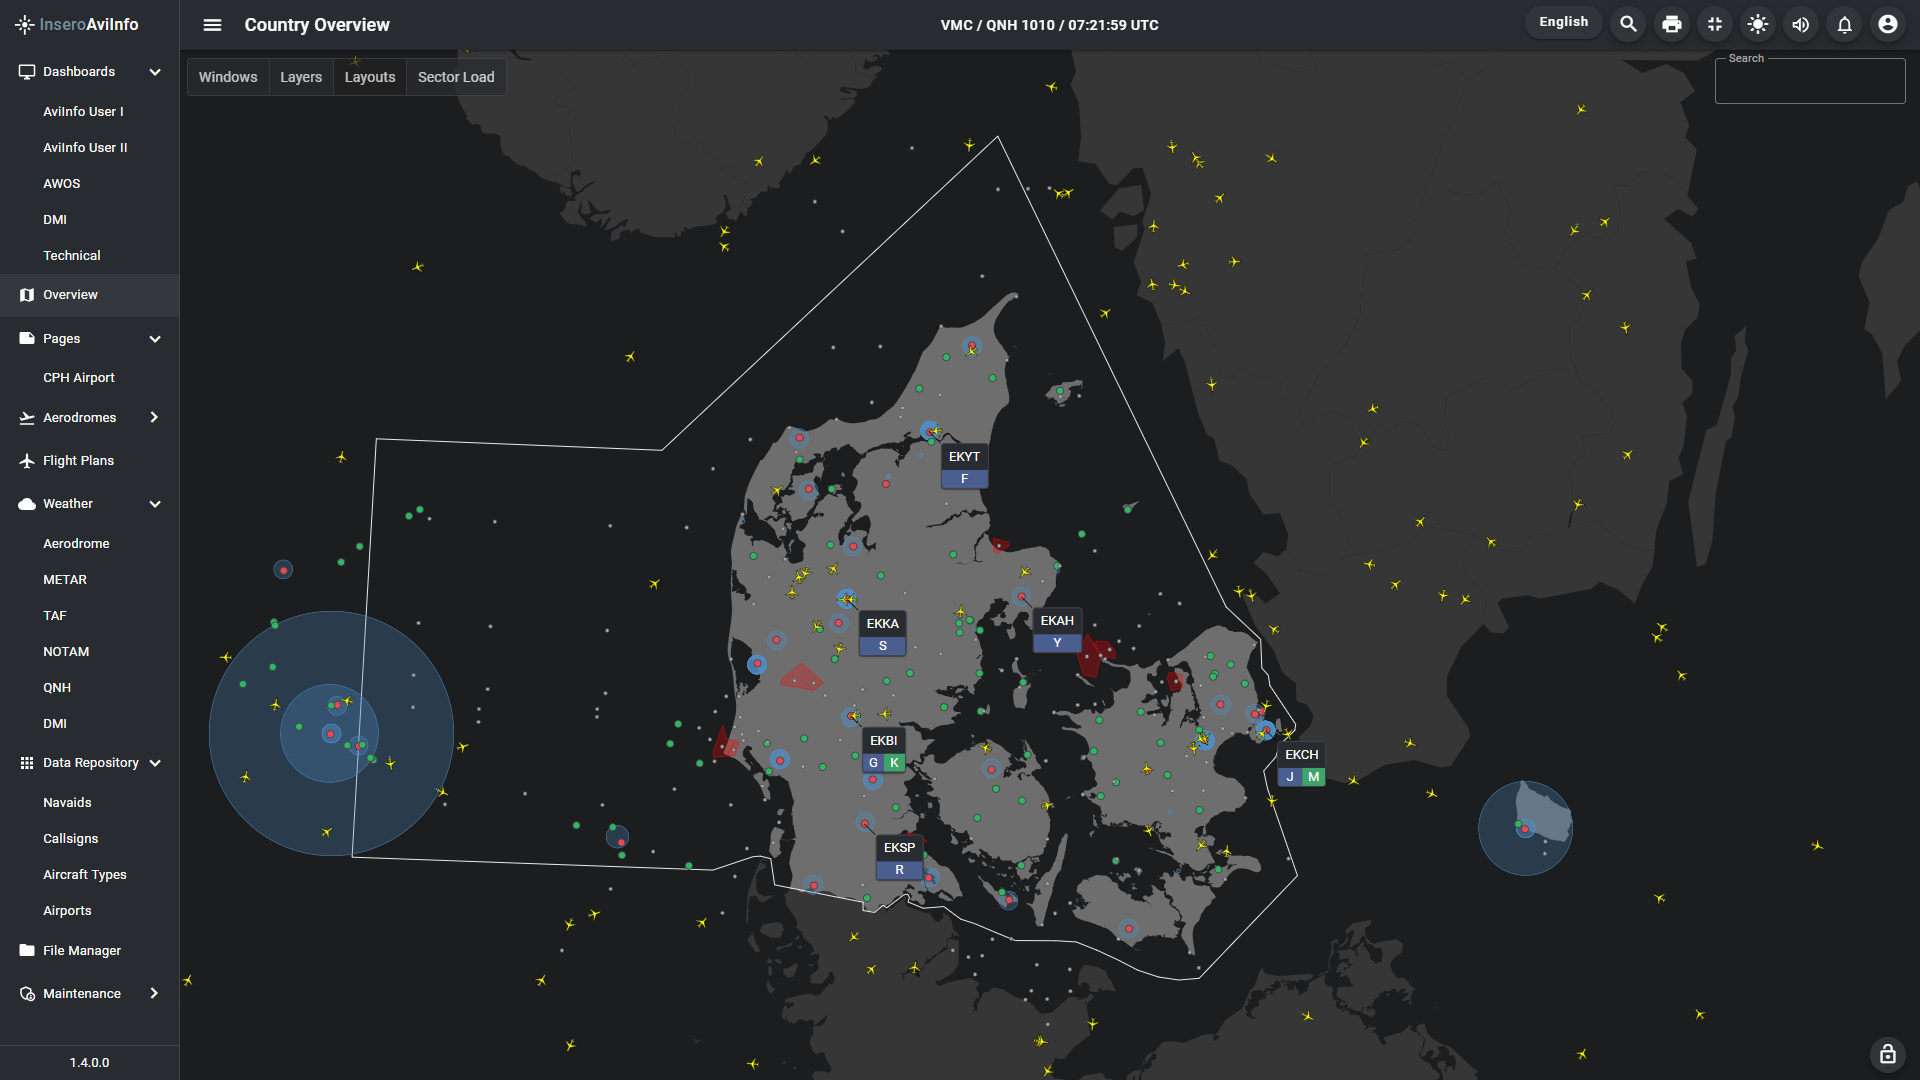Open the user account icon
1920x1080 pixels.
1887,24
